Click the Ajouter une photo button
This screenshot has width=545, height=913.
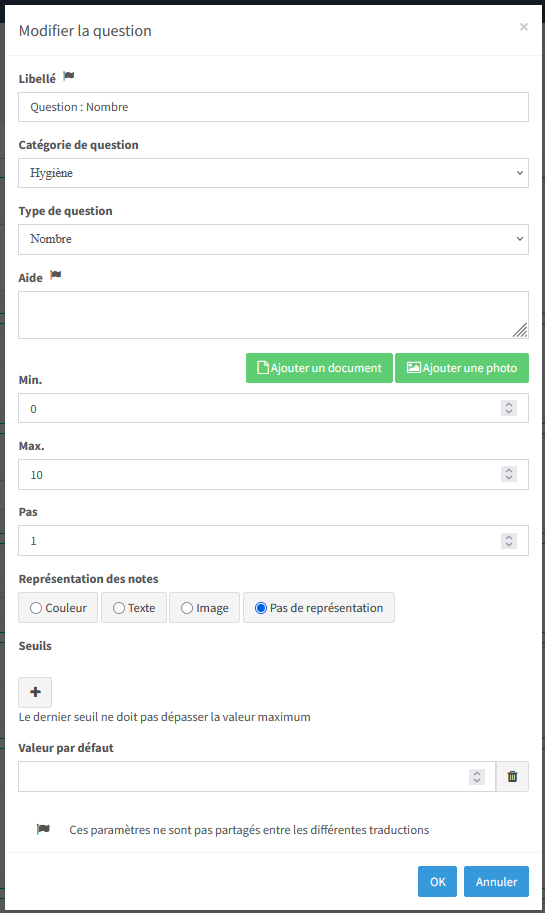point(462,368)
